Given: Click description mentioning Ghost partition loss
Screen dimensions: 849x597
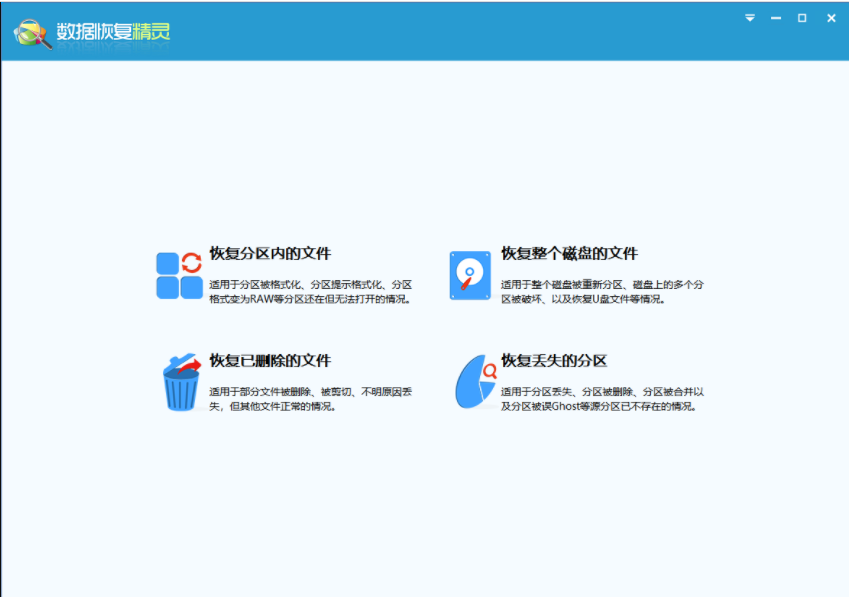Looking at the screenshot, I should click(x=602, y=399).
